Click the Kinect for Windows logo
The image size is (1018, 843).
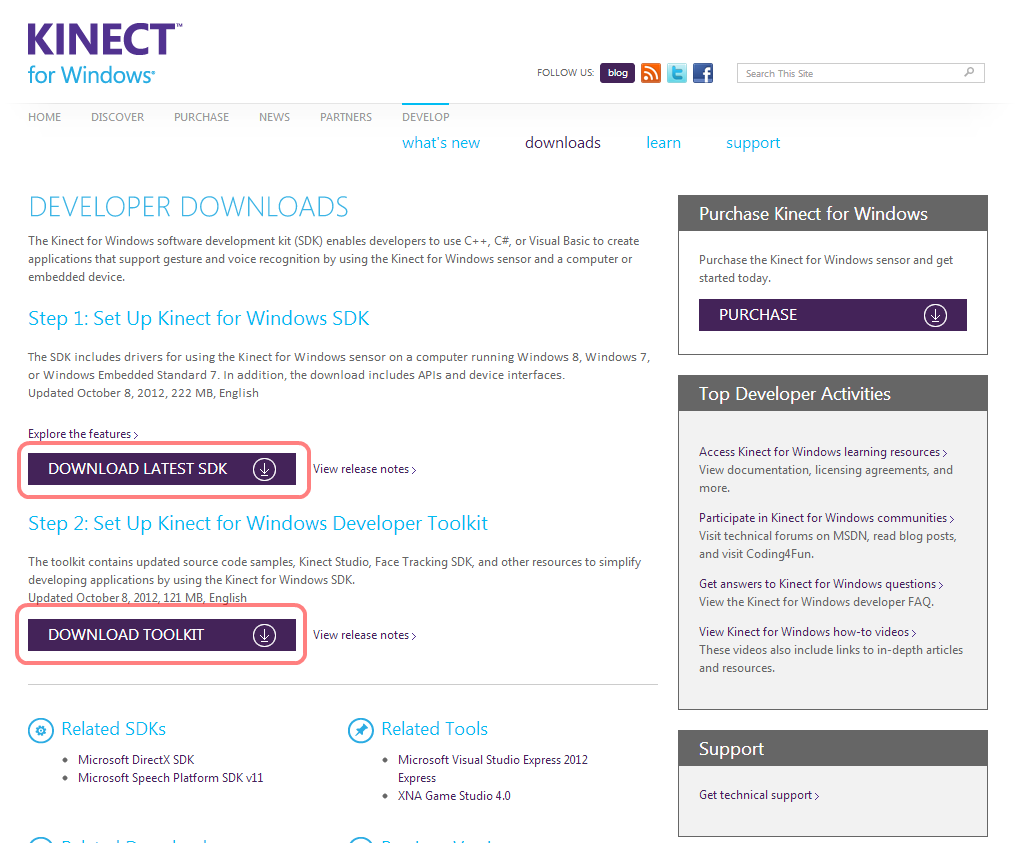click(104, 53)
